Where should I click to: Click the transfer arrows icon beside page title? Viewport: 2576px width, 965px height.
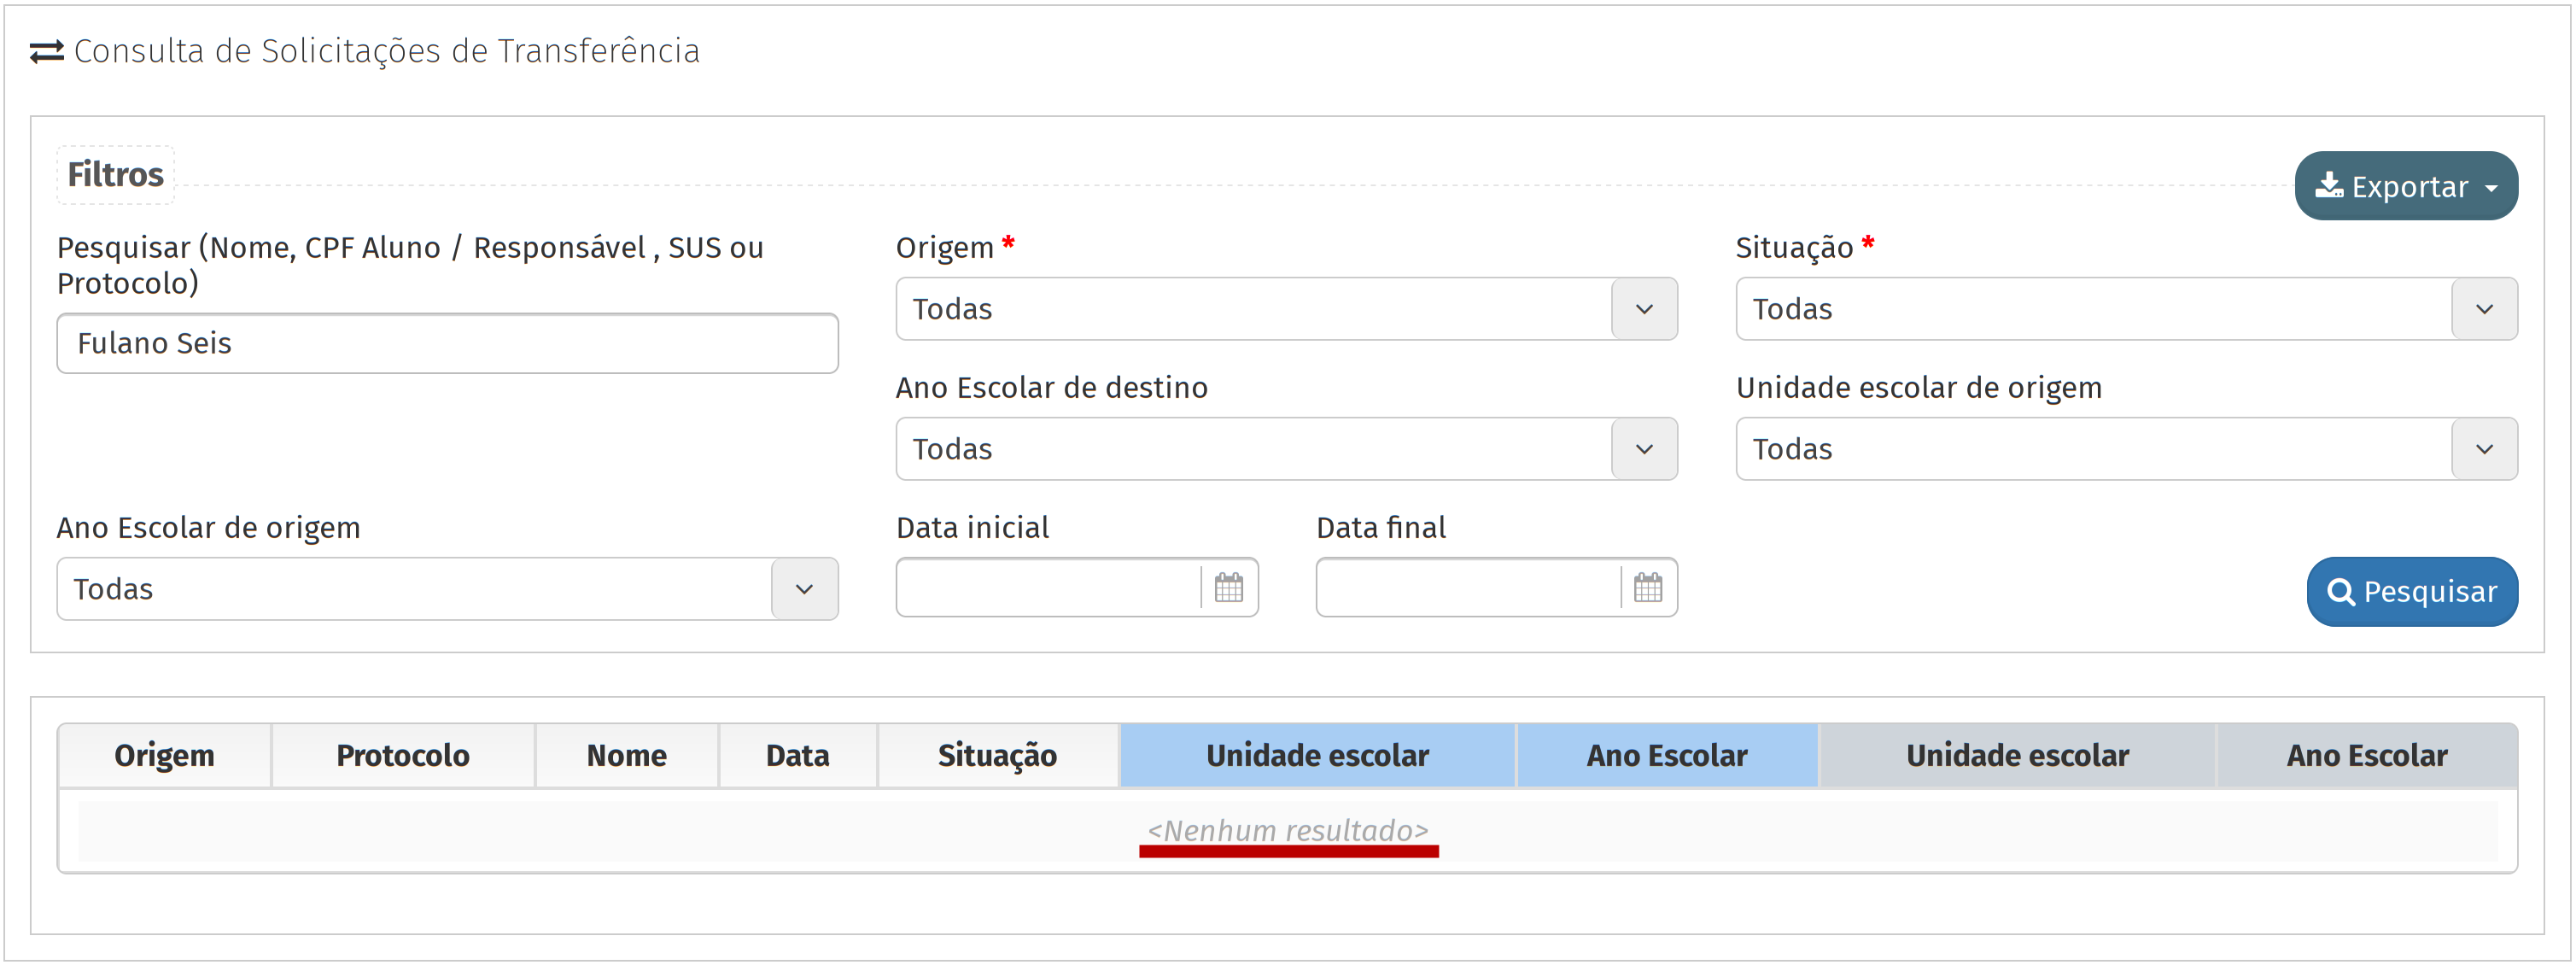click(x=46, y=51)
